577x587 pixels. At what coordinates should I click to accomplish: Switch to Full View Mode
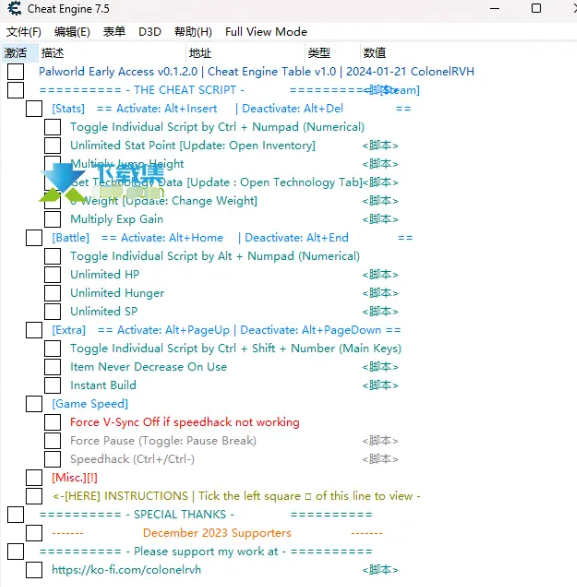[x=266, y=32]
